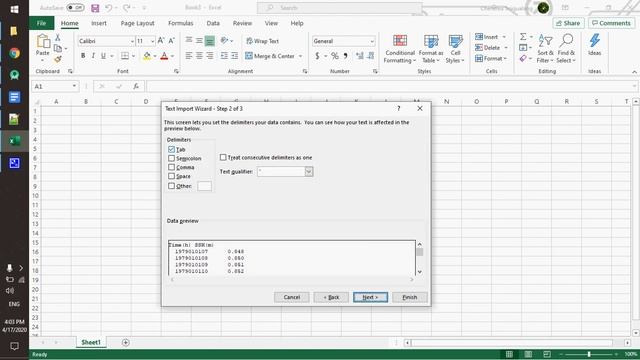Click the Finish button in wizard

pos(410,297)
